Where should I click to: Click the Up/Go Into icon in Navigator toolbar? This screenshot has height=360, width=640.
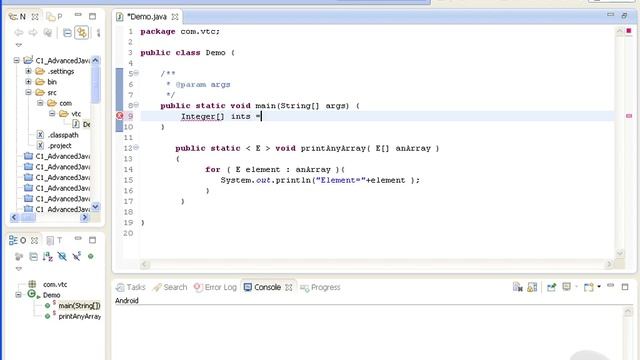click(x=48, y=33)
